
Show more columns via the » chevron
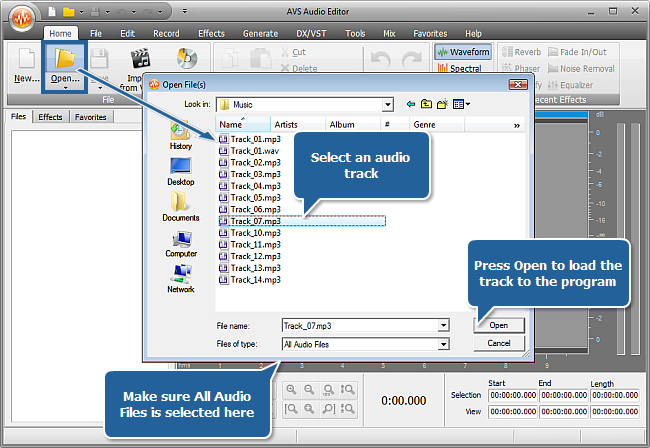[x=517, y=125]
